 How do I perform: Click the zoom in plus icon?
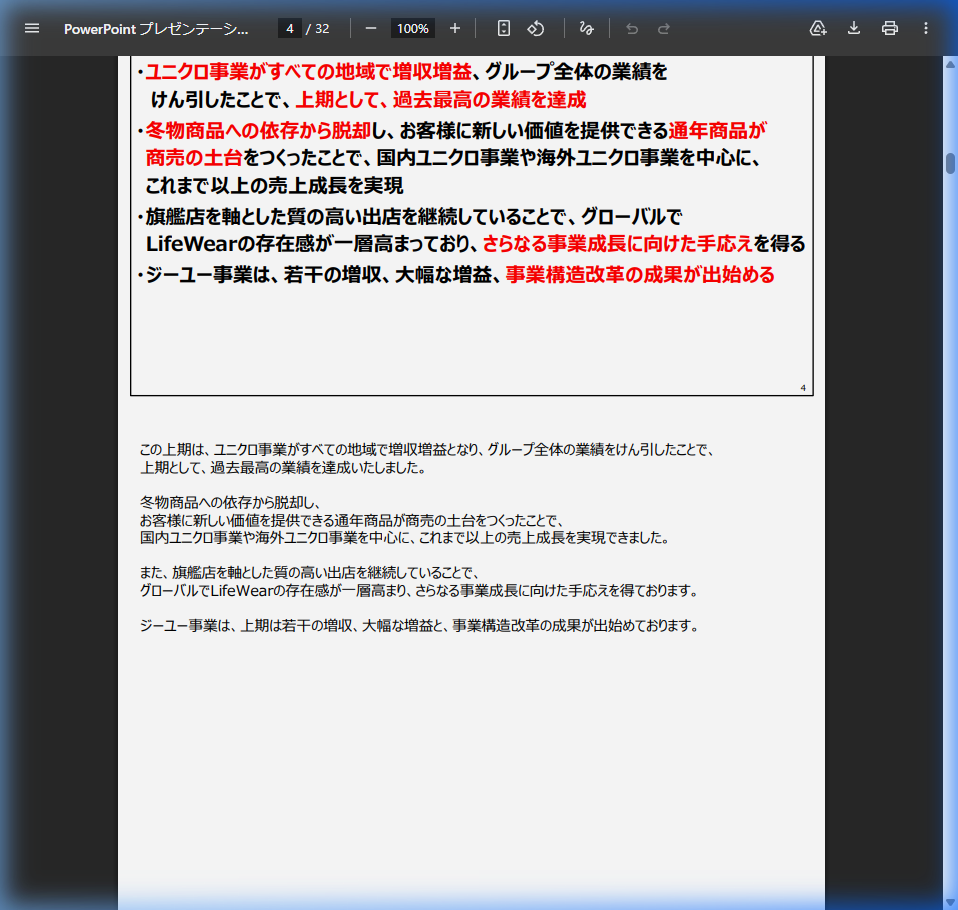[455, 28]
